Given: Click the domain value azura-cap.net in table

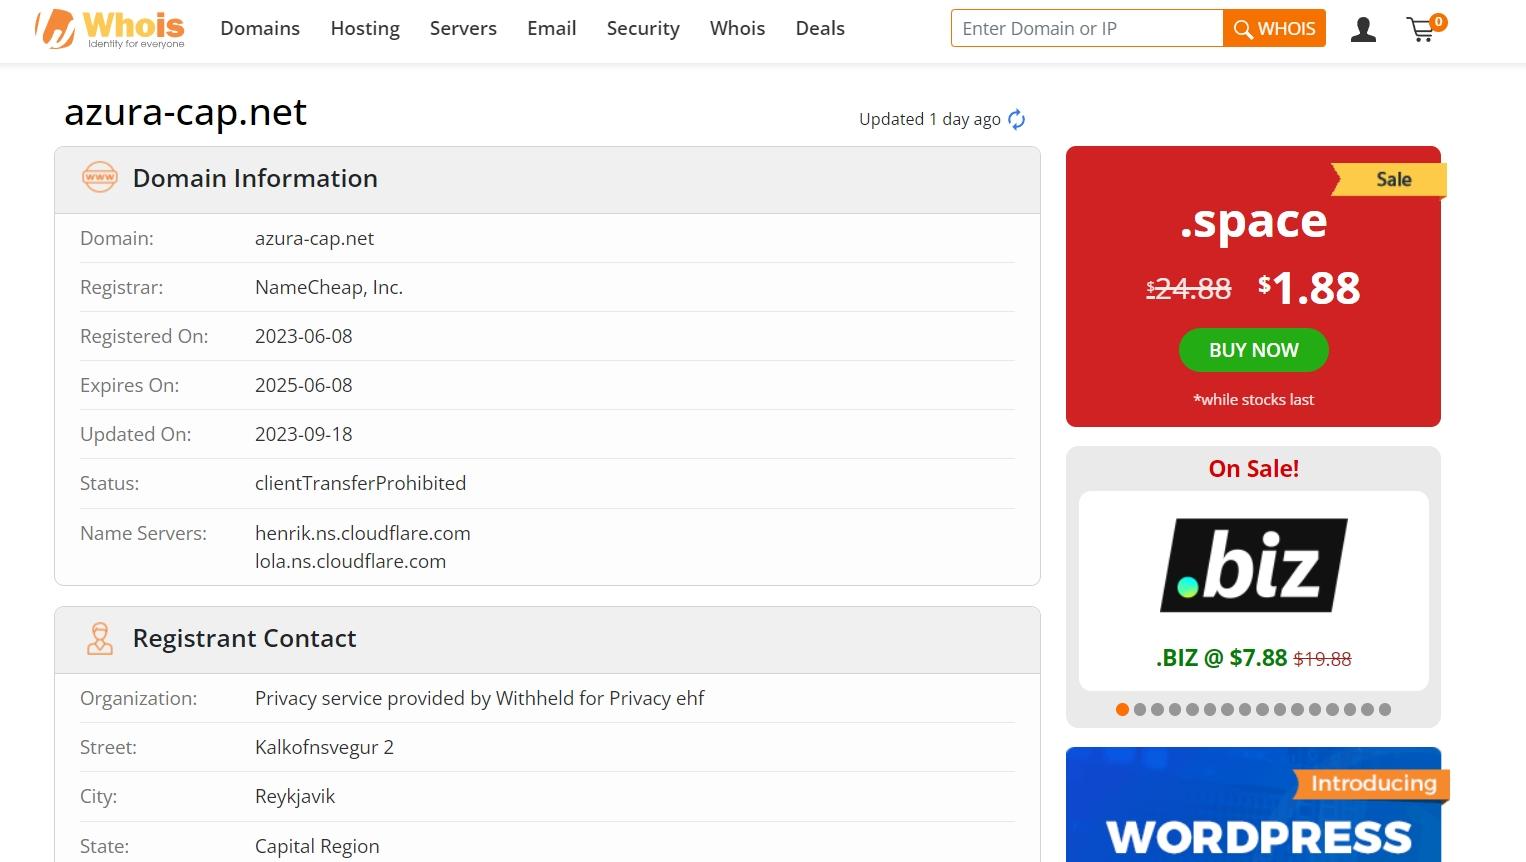Looking at the screenshot, I should click(x=314, y=238).
